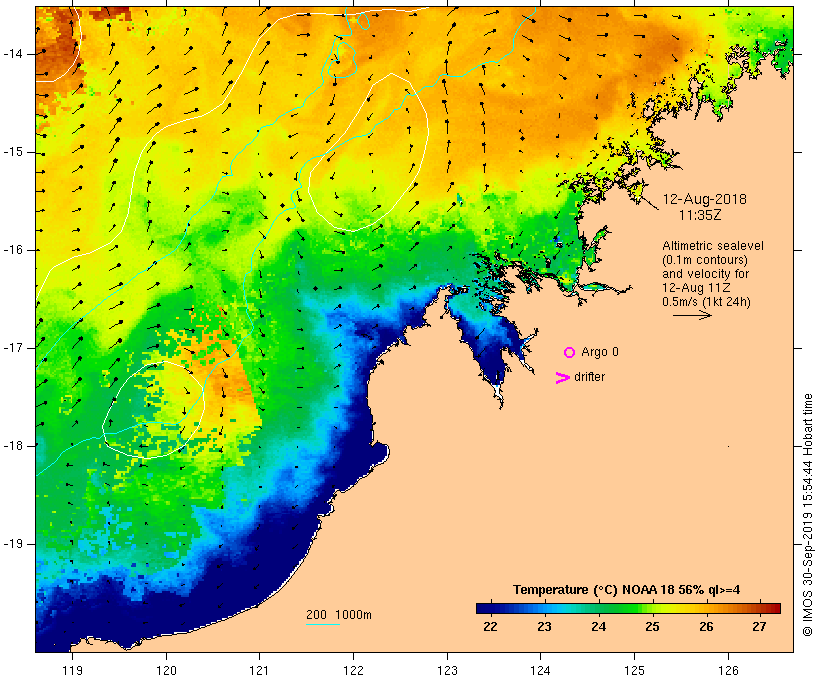Click the longitude label '120'
The width and height of the screenshot is (820, 680).
[166, 670]
